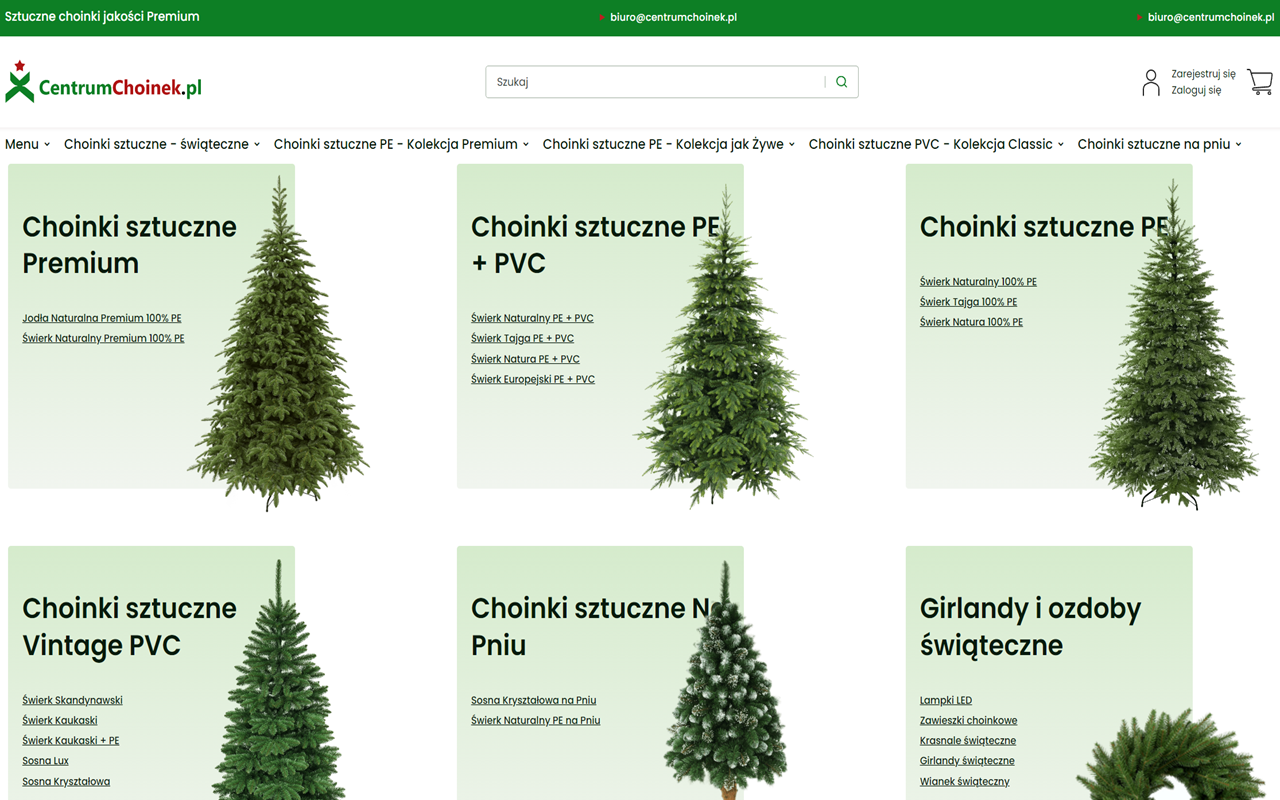The height and width of the screenshot is (800, 1280).
Task: Expand Choinki sztuczne PE - Kolekcja jak Żywe
Action: click(x=669, y=144)
